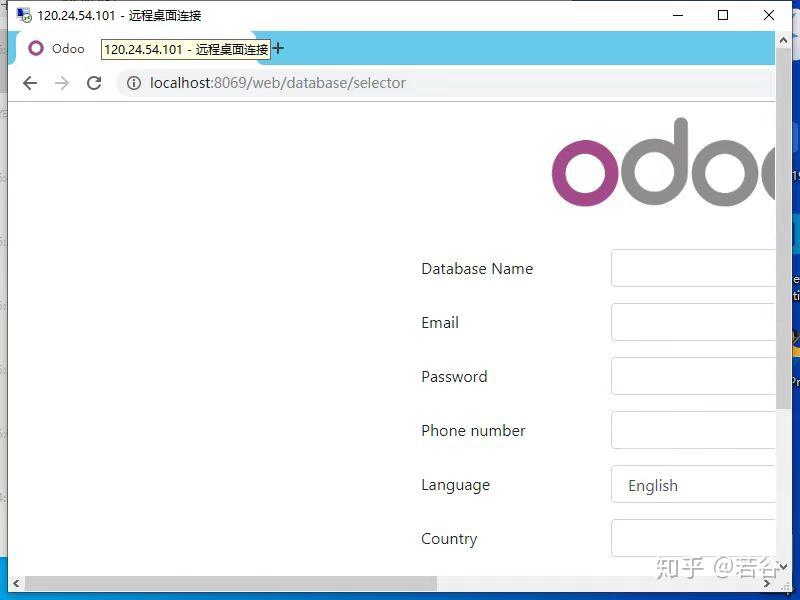Click the Password input field

pos(692,375)
